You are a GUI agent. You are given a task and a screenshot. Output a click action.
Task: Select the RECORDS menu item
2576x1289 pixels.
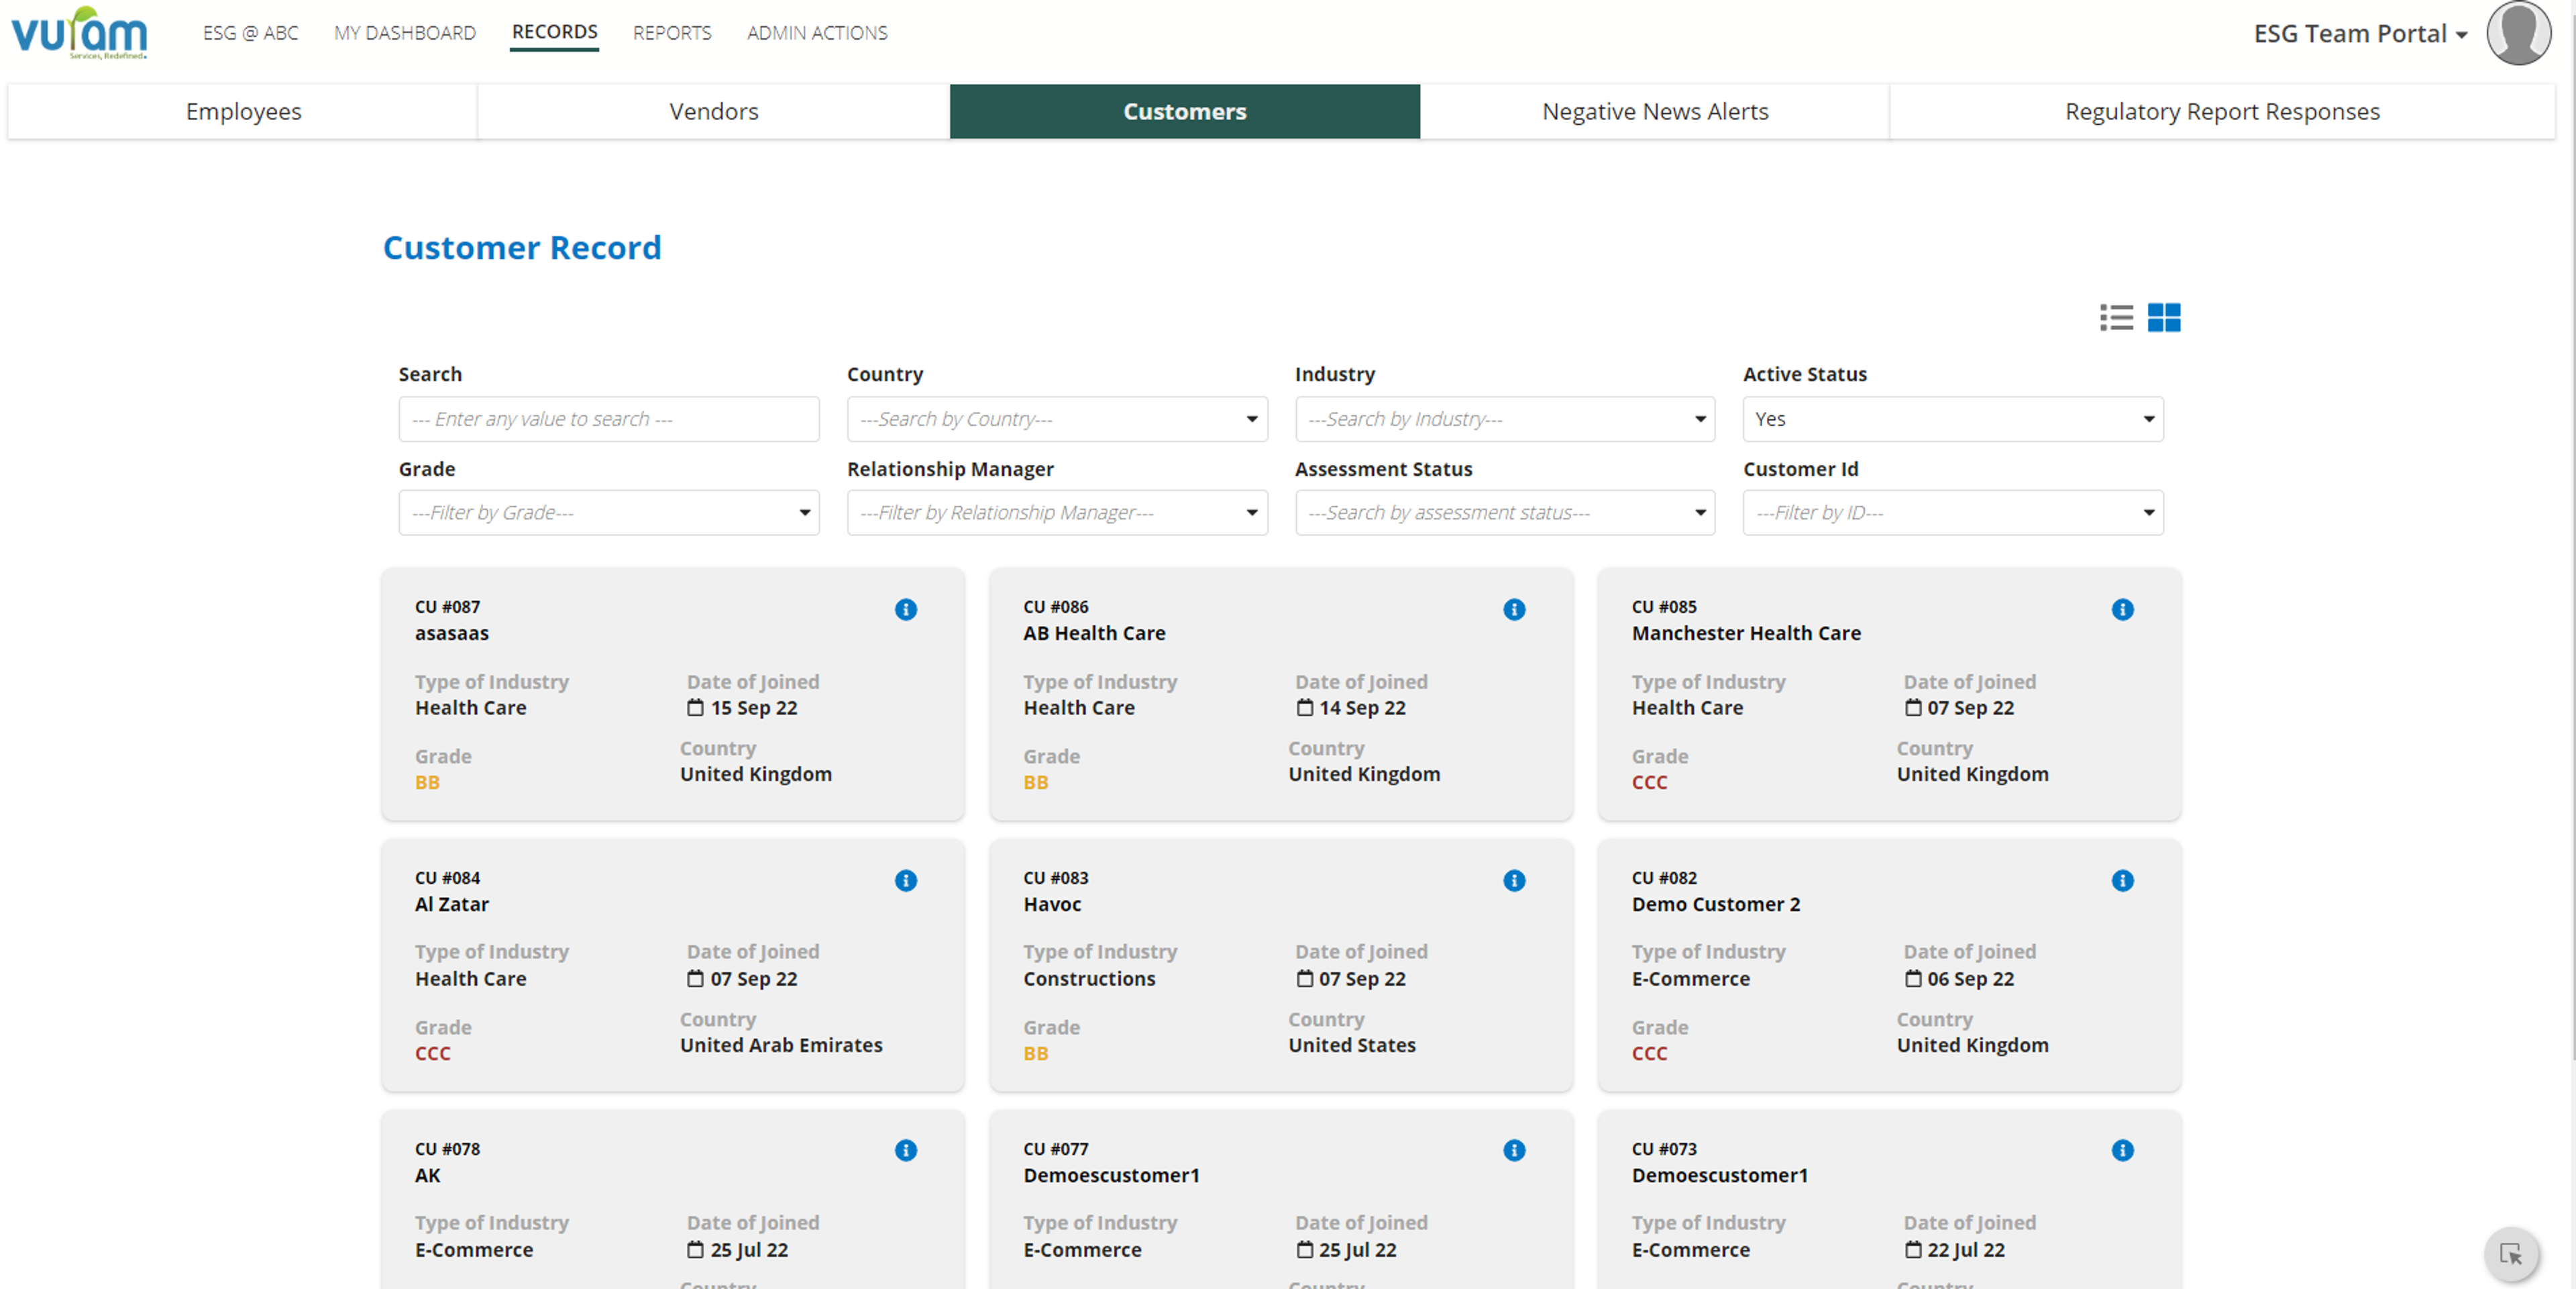coord(555,32)
